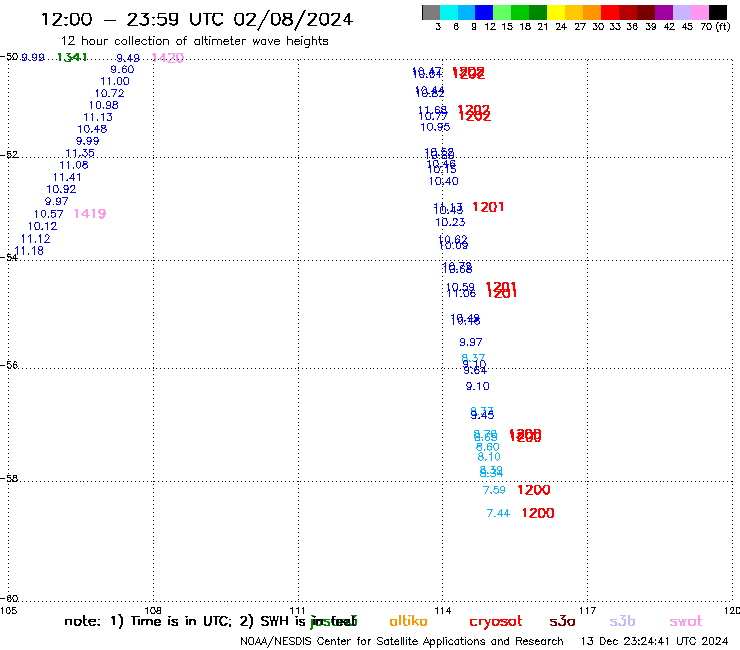Select the wave height value '9.60'
This screenshot has width=740, height=650.
click(x=122, y=69)
